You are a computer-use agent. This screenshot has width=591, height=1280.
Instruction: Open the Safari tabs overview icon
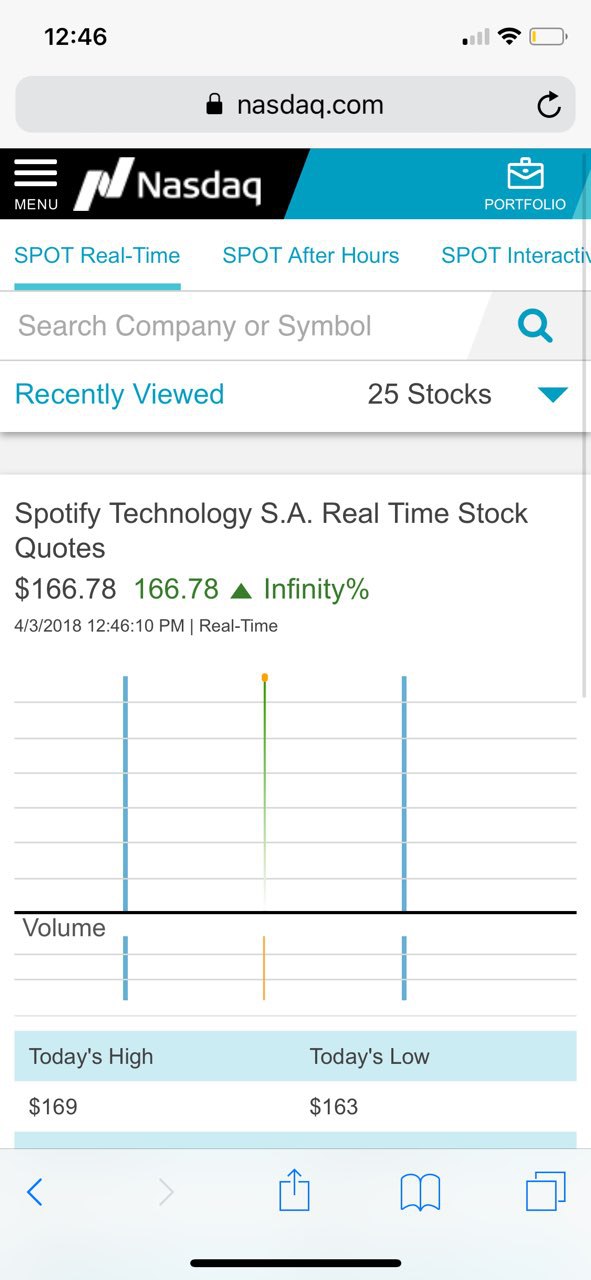coord(546,1191)
